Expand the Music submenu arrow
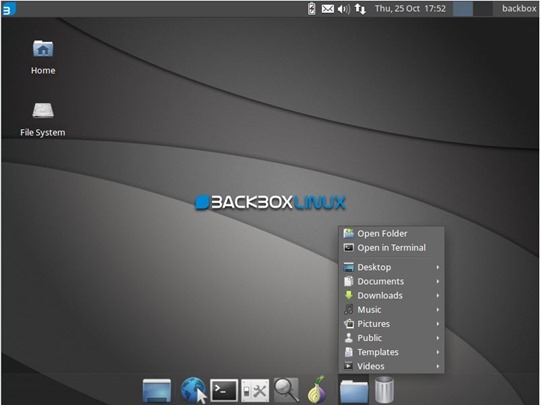Screen dimensions: 540x405 click(x=438, y=310)
